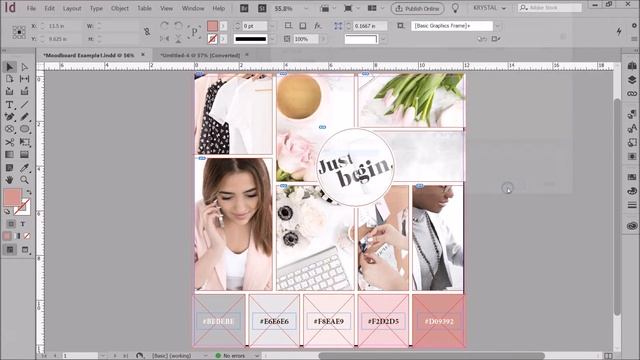Switch to Untitled-4 Converted document tab
Image resolution: width=640 pixels, height=360 pixels.
point(200,55)
